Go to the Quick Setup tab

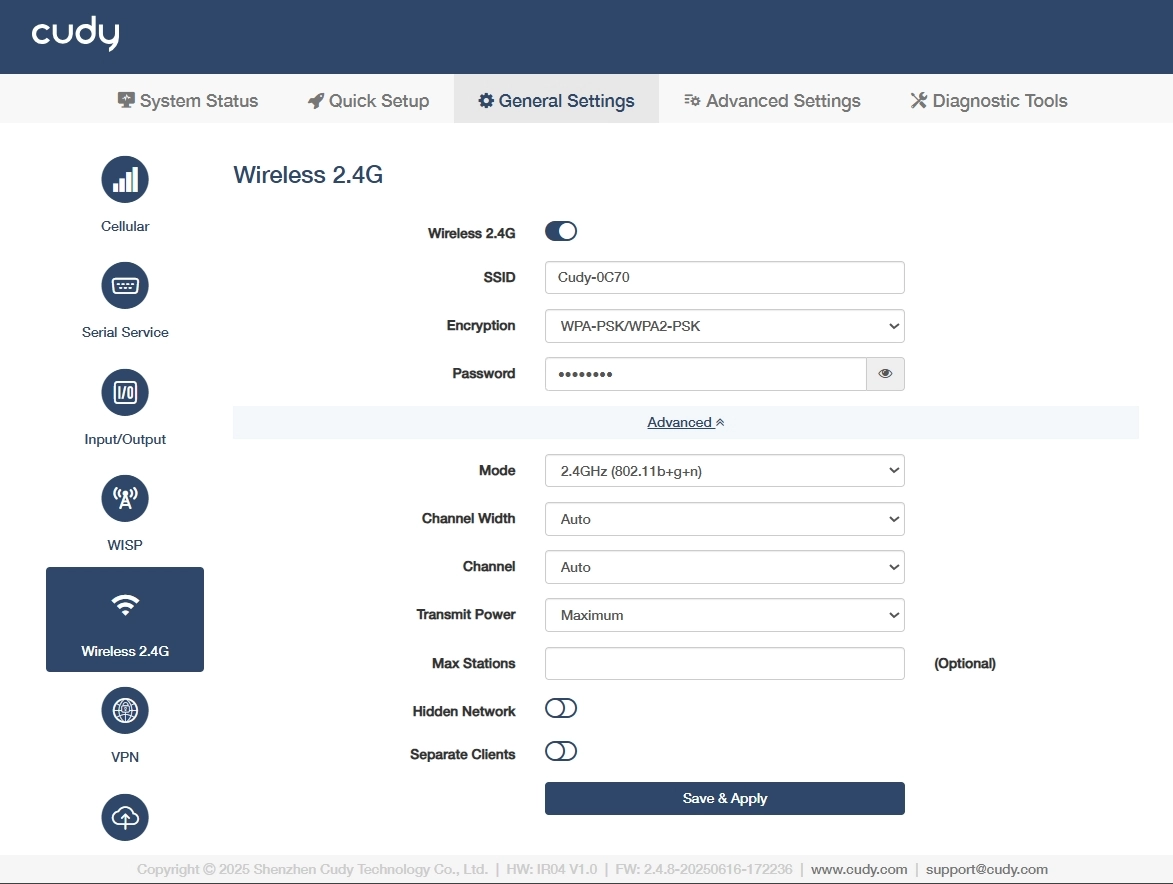click(x=368, y=100)
